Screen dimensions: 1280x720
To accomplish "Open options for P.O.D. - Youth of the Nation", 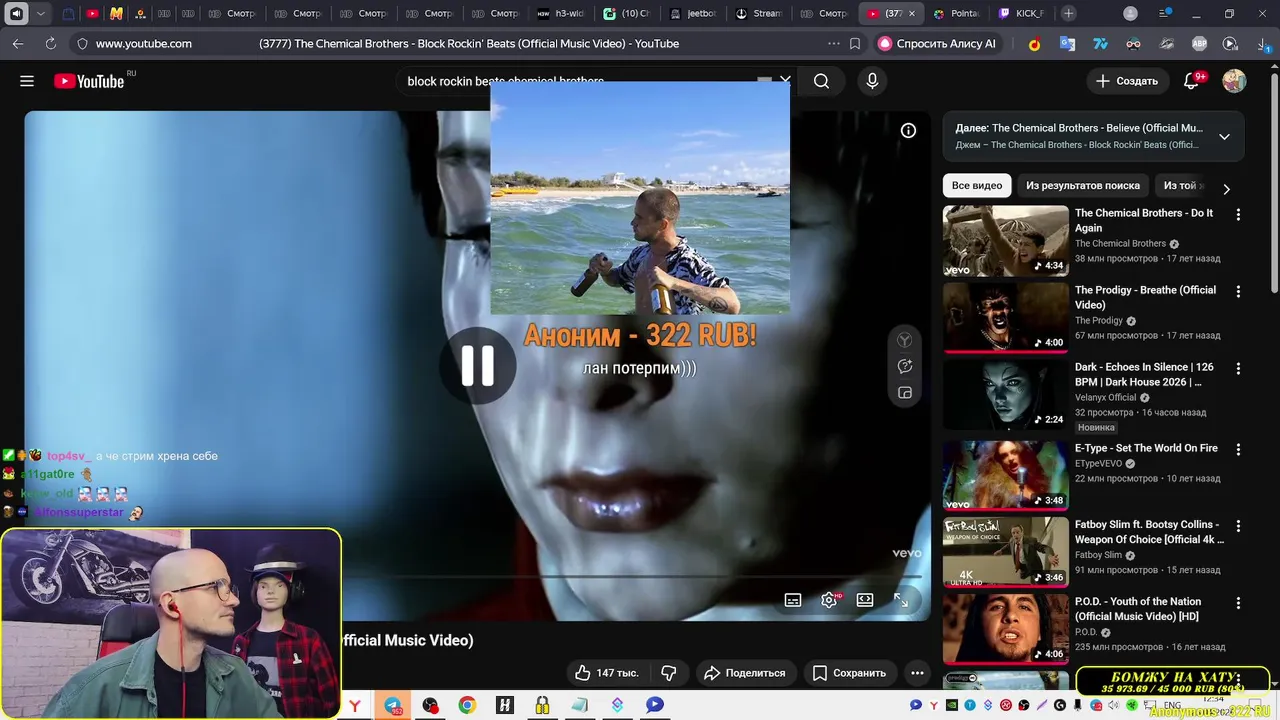I will click(x=1238, y=603).
